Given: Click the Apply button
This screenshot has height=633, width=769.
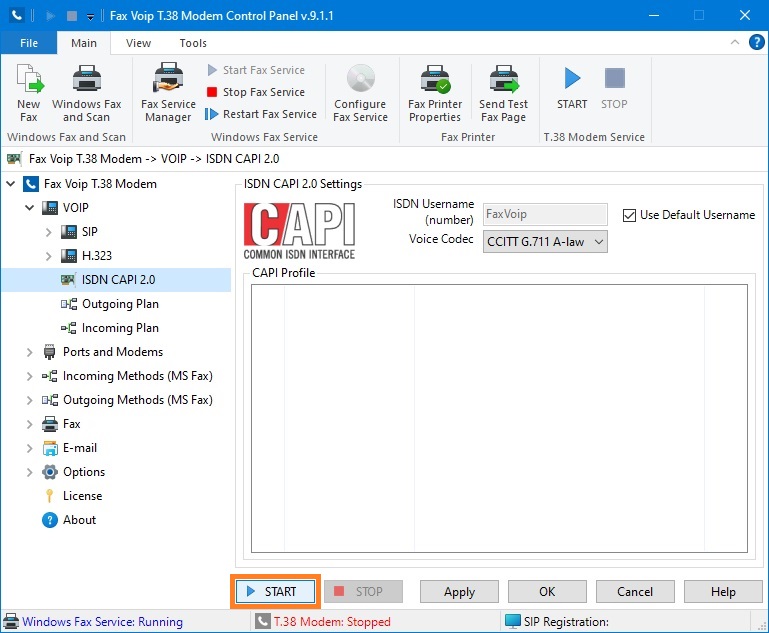Looking at the screenshot, I should tap(459, 592).
